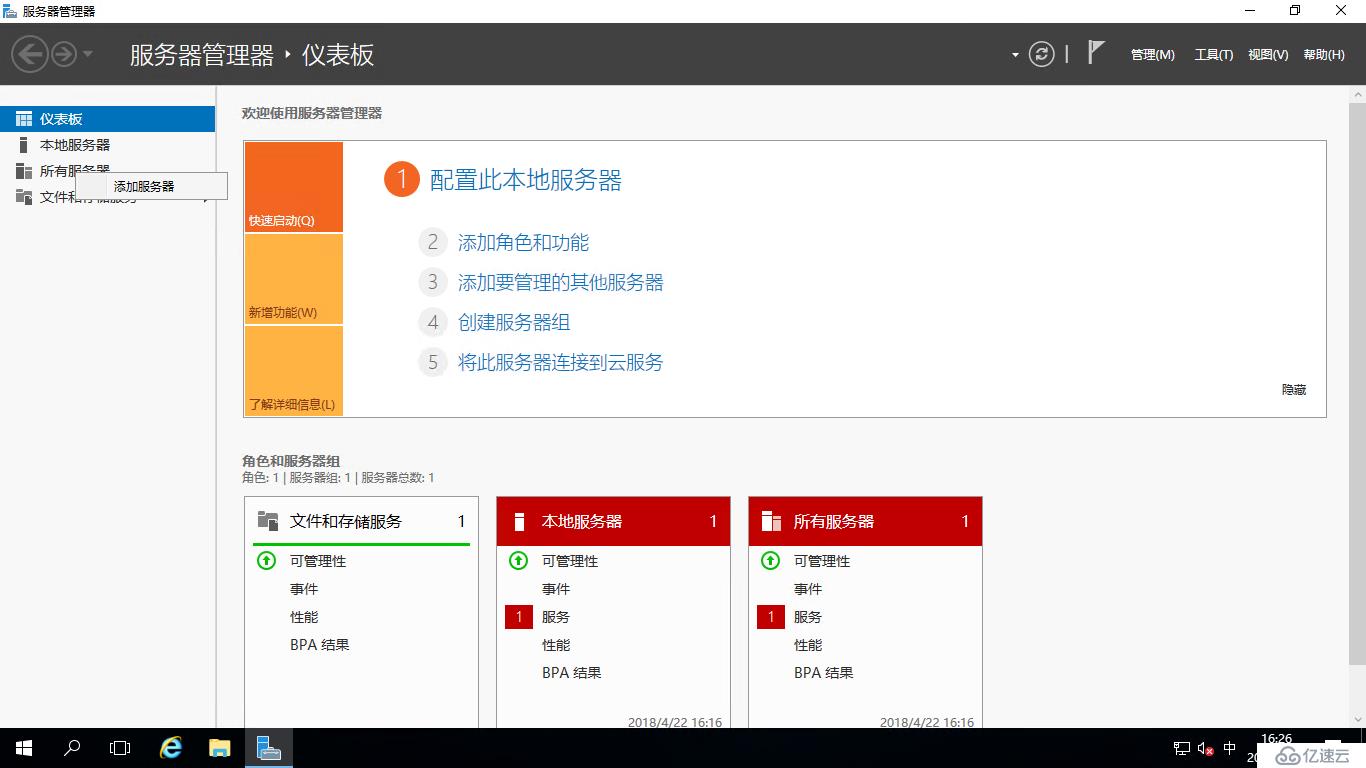Click 添加角色和功能 link
The image size is (1366, 768).
pos(523,242)
